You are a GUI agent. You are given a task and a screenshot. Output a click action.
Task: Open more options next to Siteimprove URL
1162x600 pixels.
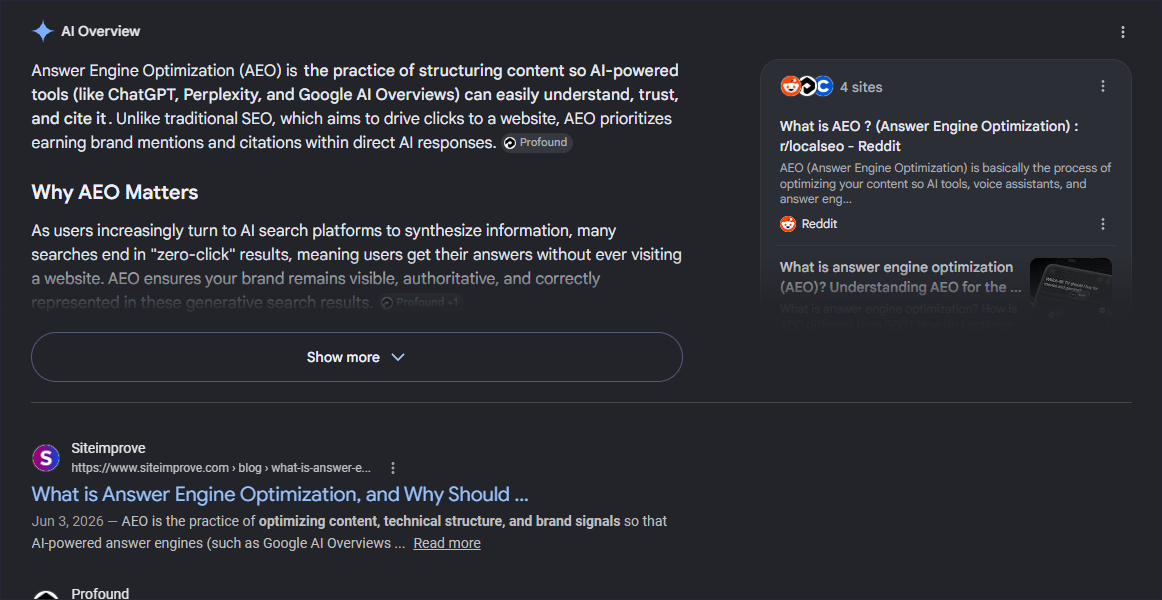click(x=393, y=468)
